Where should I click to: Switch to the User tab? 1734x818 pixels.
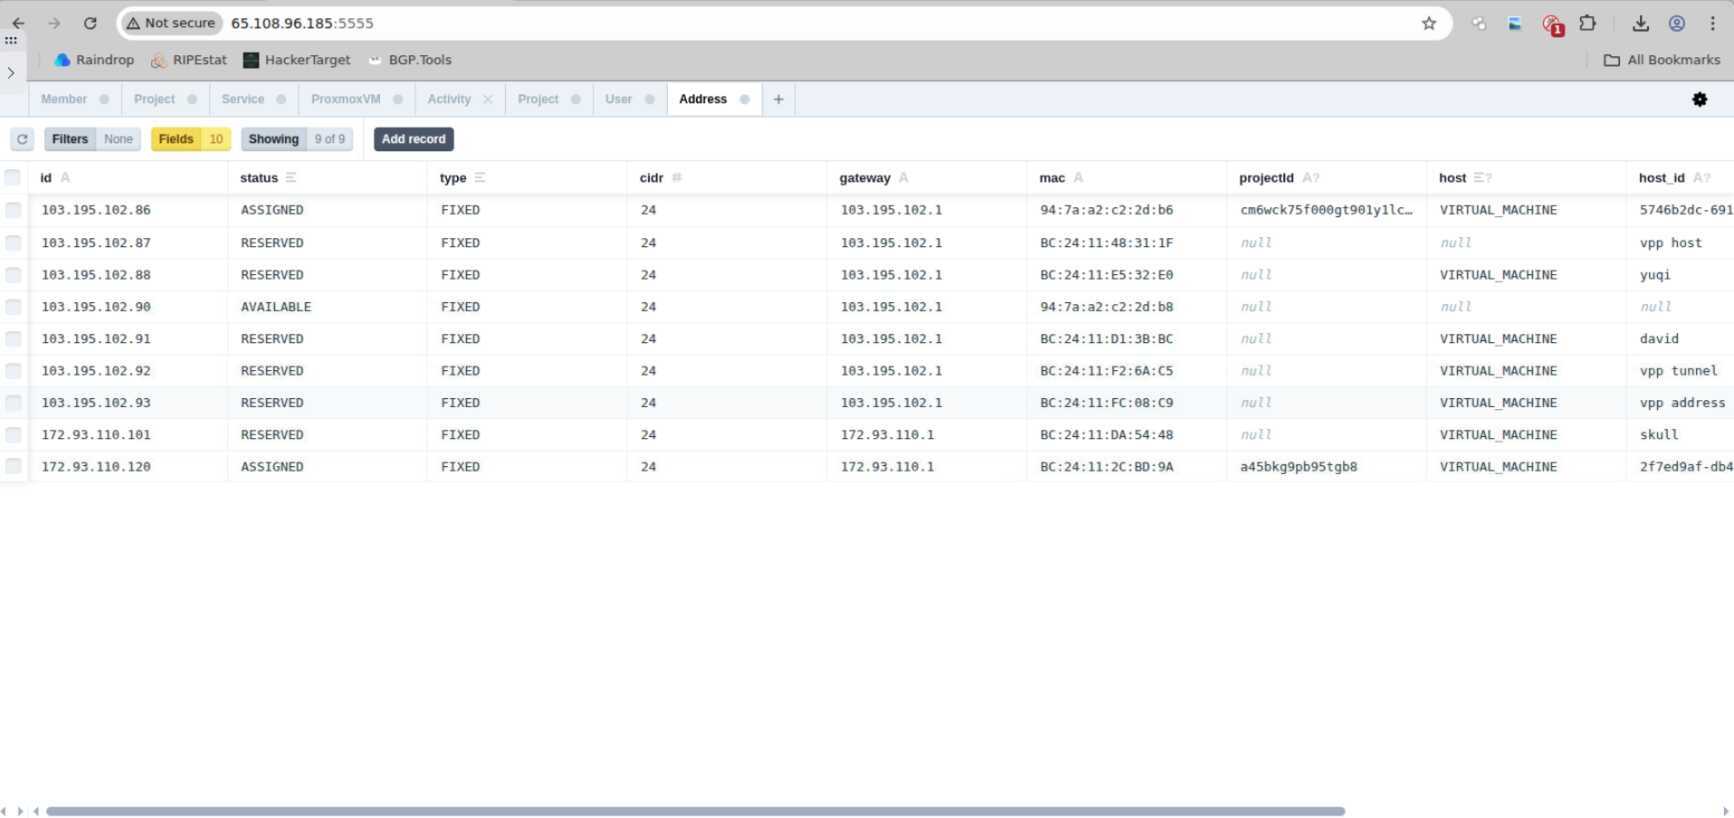pyautogui.click(x=619, y=99)
